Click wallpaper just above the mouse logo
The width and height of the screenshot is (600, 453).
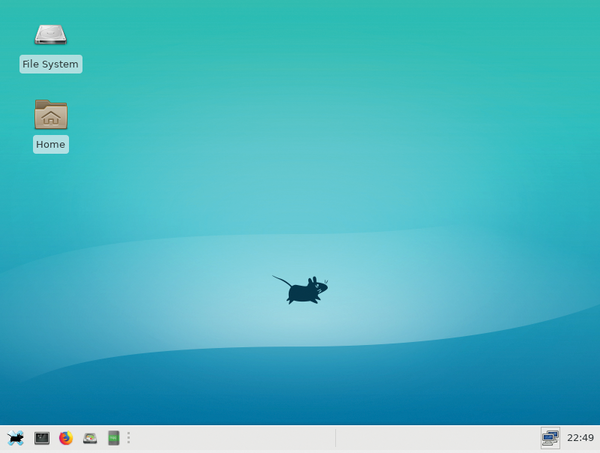point(301,250)
